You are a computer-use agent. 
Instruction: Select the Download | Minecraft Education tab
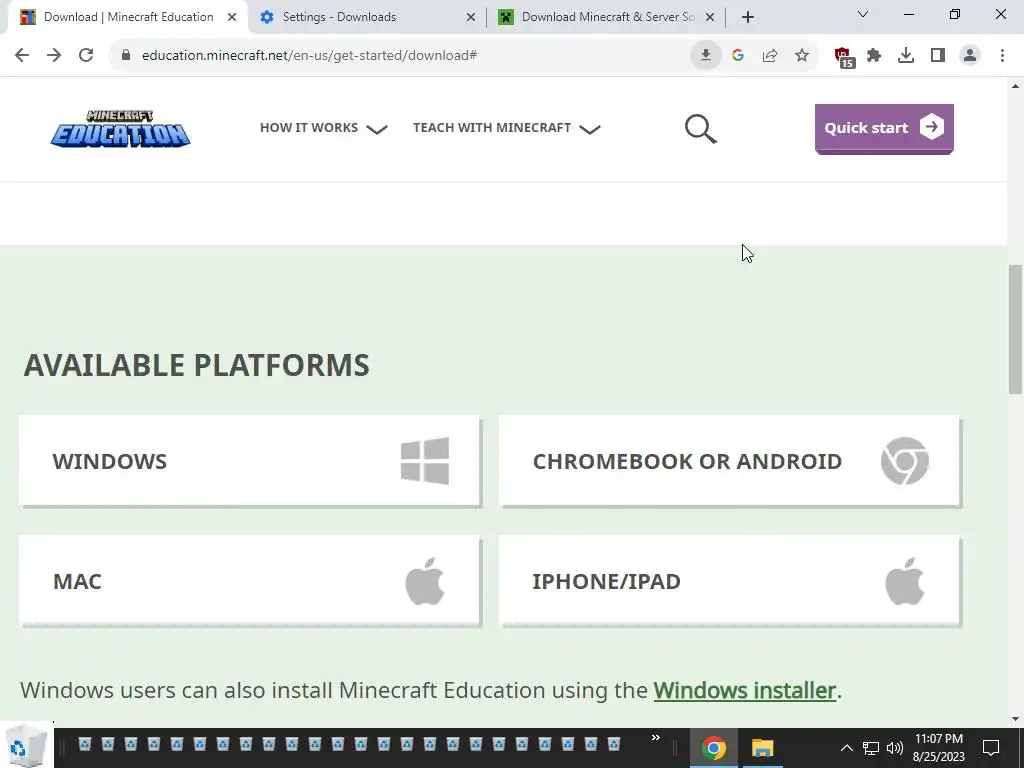tap(128, 17)
